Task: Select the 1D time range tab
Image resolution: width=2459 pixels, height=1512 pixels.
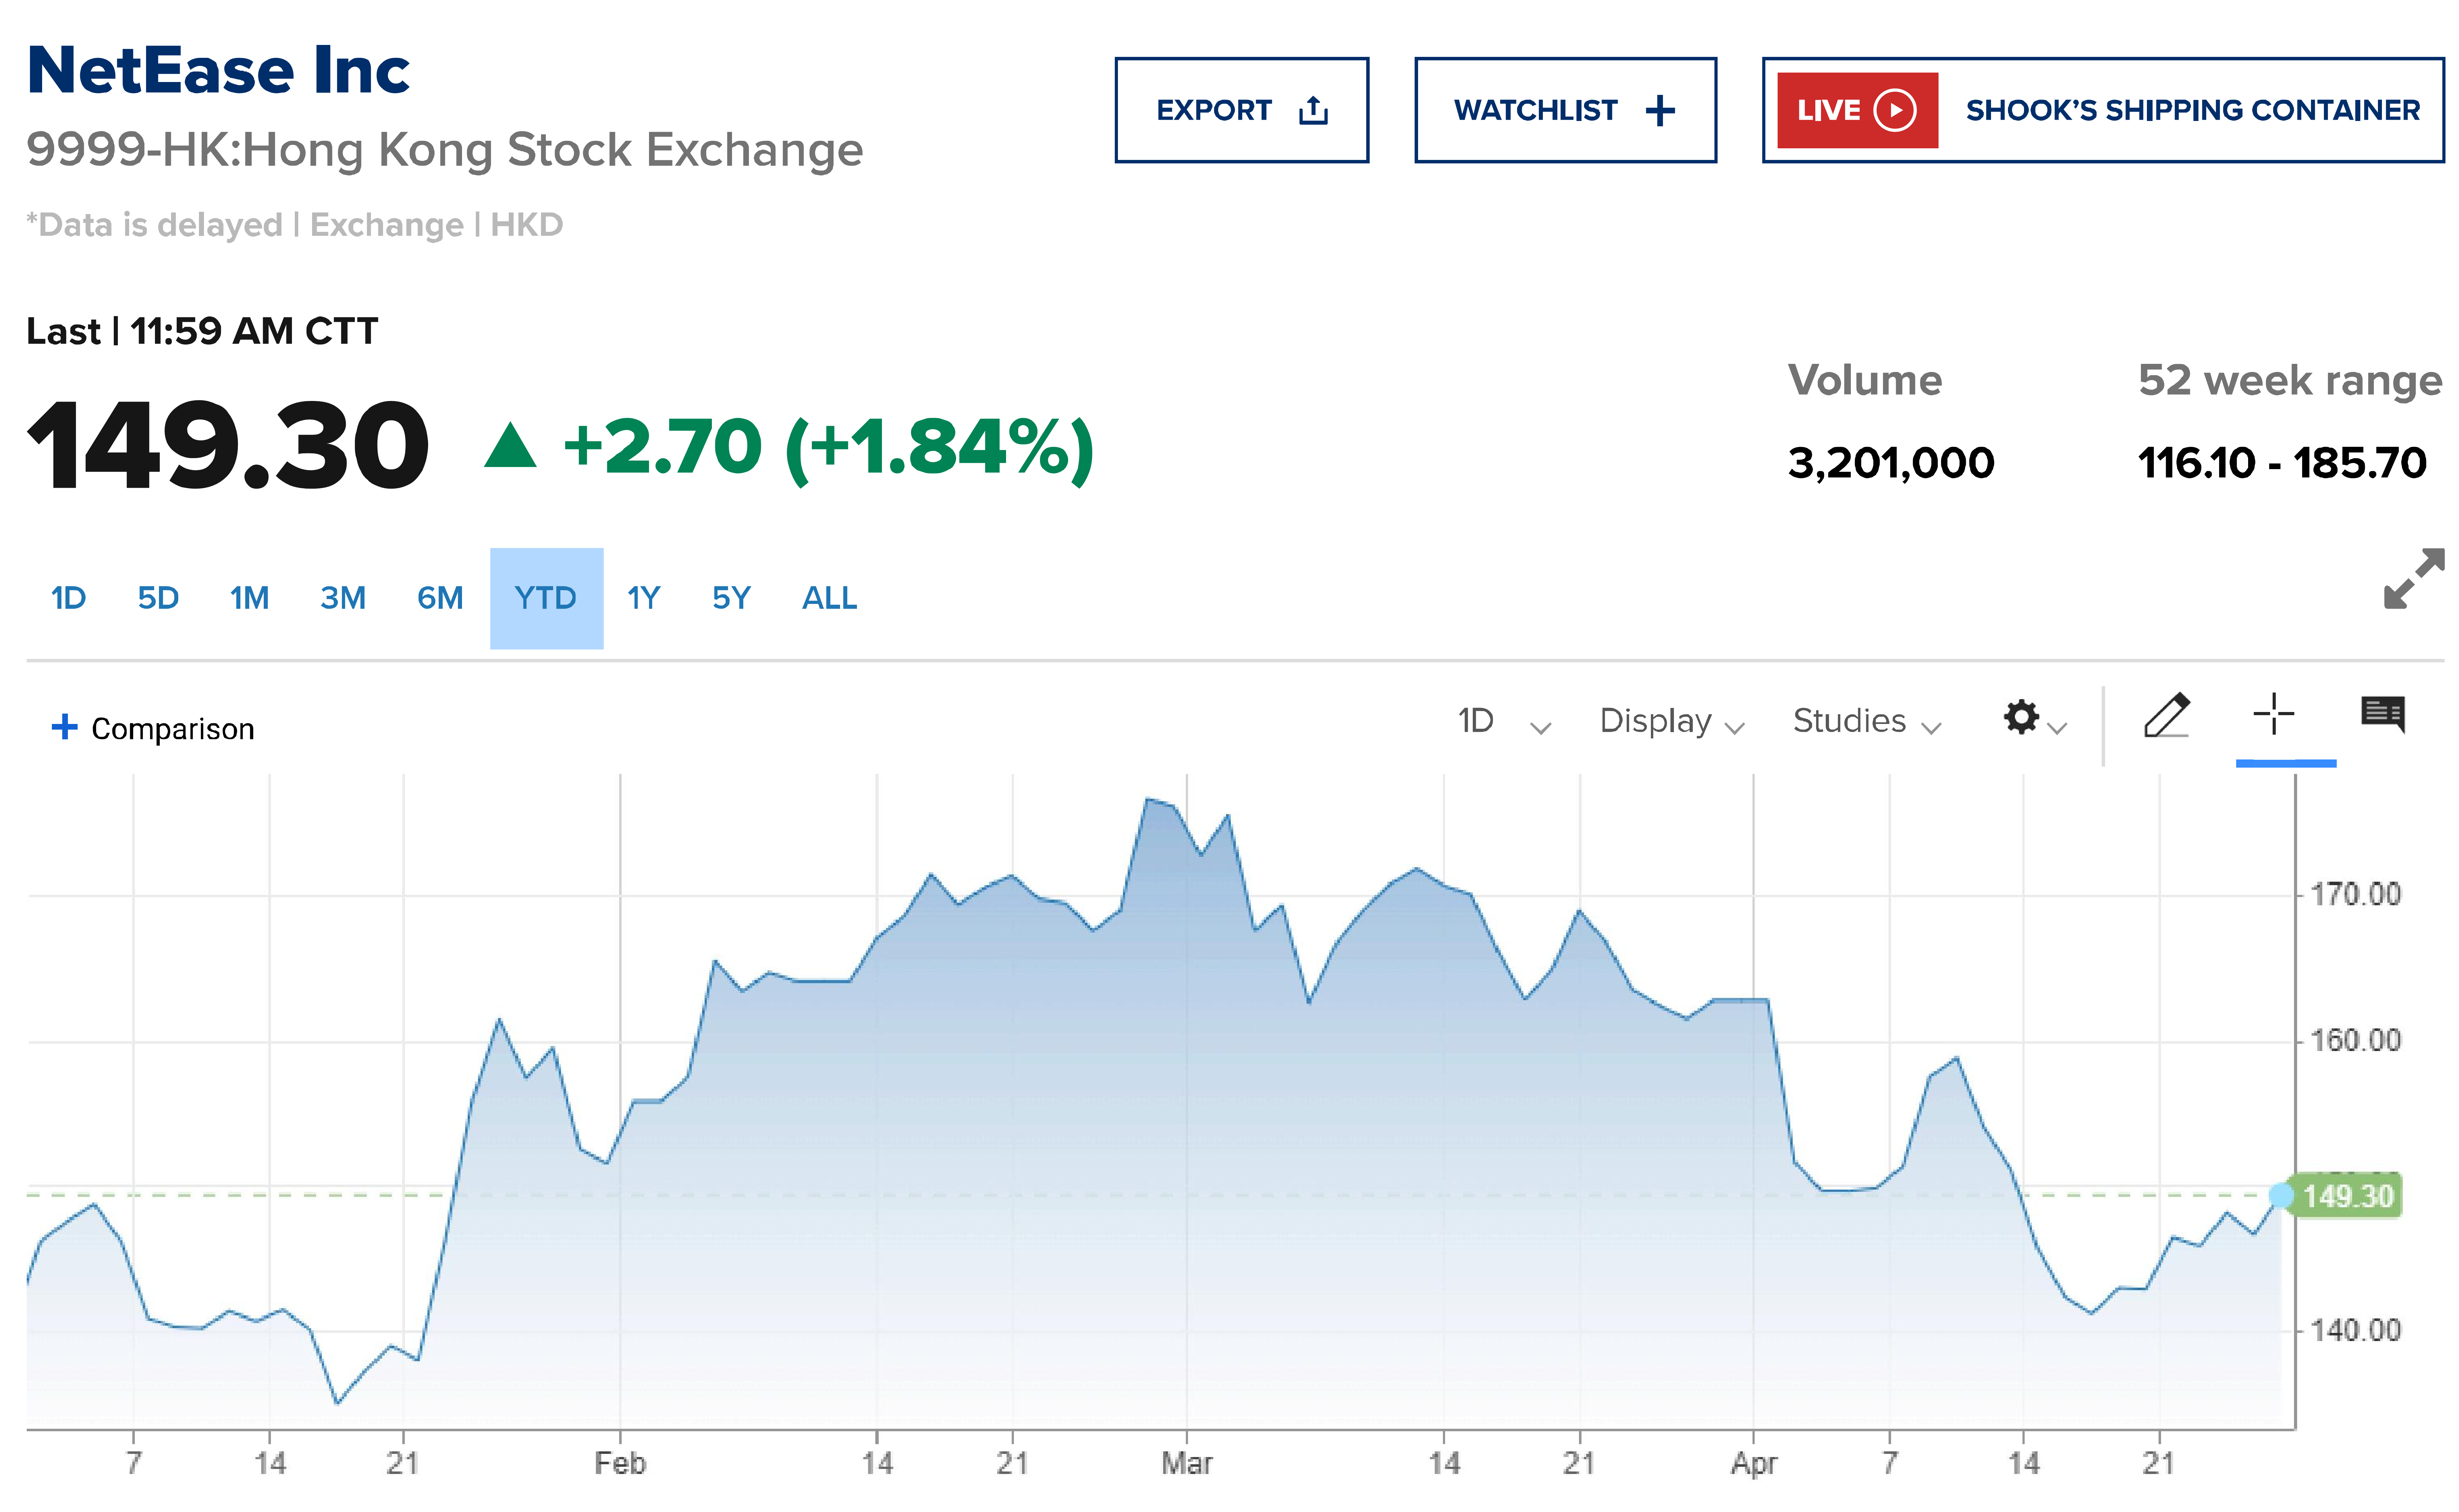Action: (x=68, y=598)
